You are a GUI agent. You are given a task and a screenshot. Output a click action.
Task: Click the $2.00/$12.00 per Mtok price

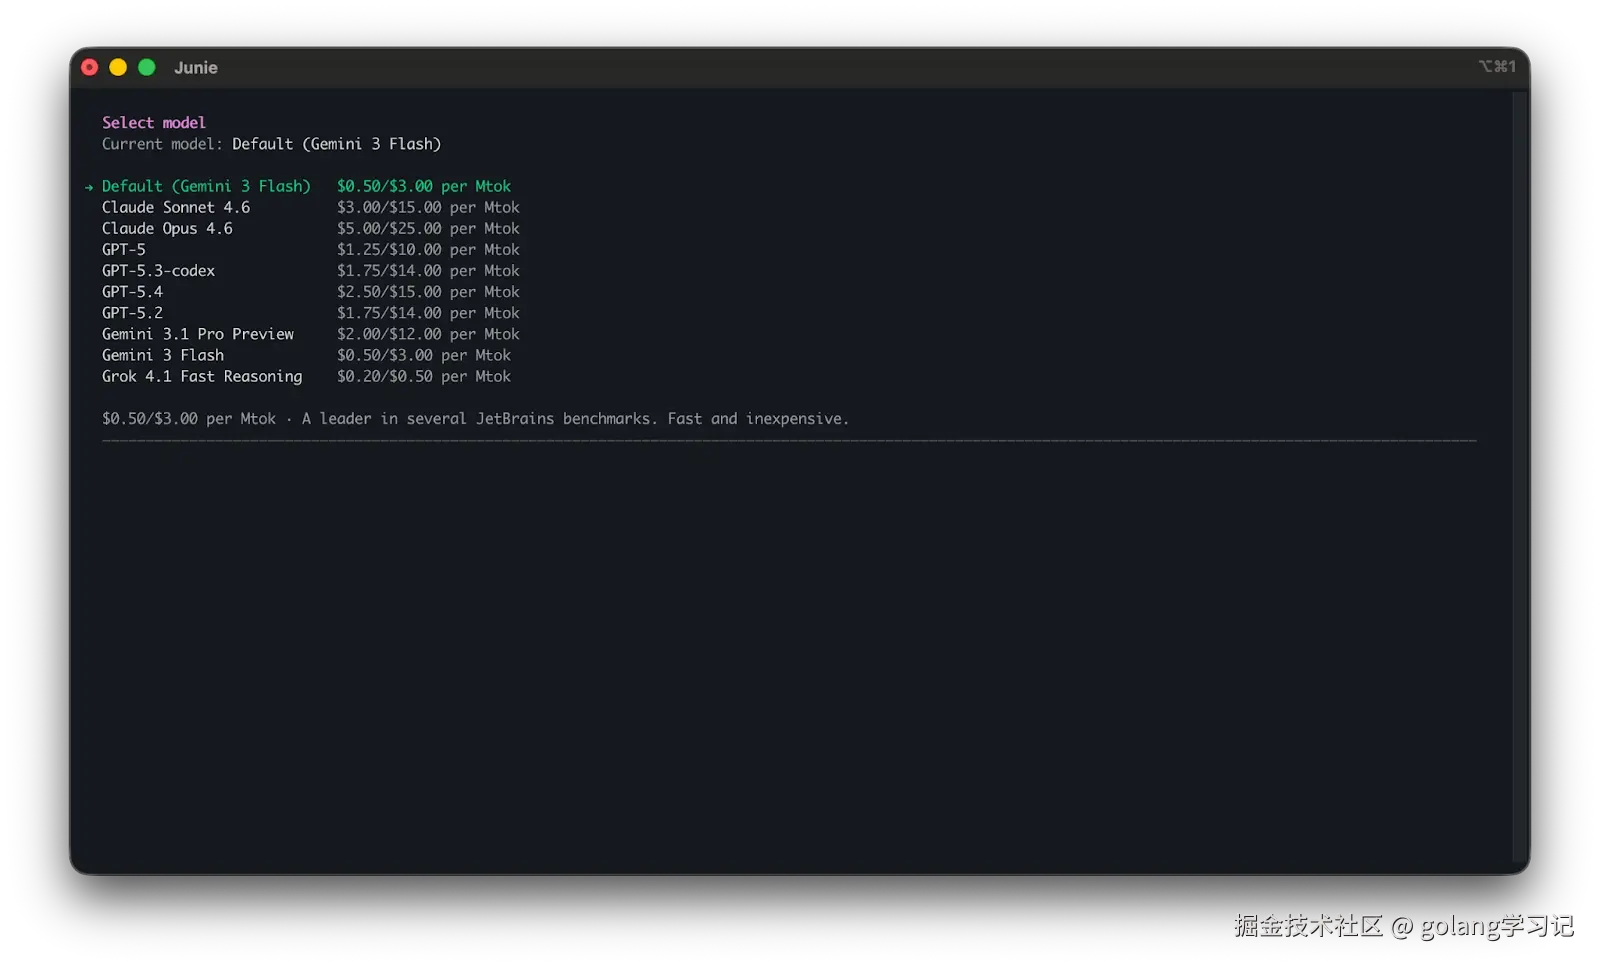pyautogui.click(x=428, y=334)
